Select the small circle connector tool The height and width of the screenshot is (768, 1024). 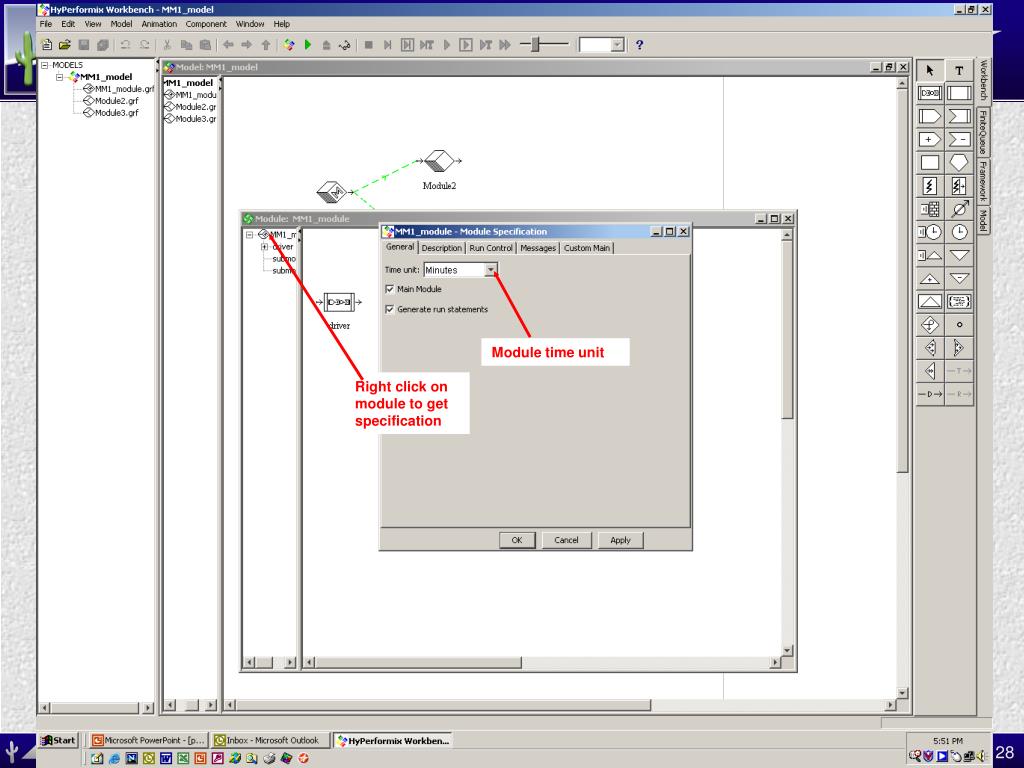click(959, 325)
